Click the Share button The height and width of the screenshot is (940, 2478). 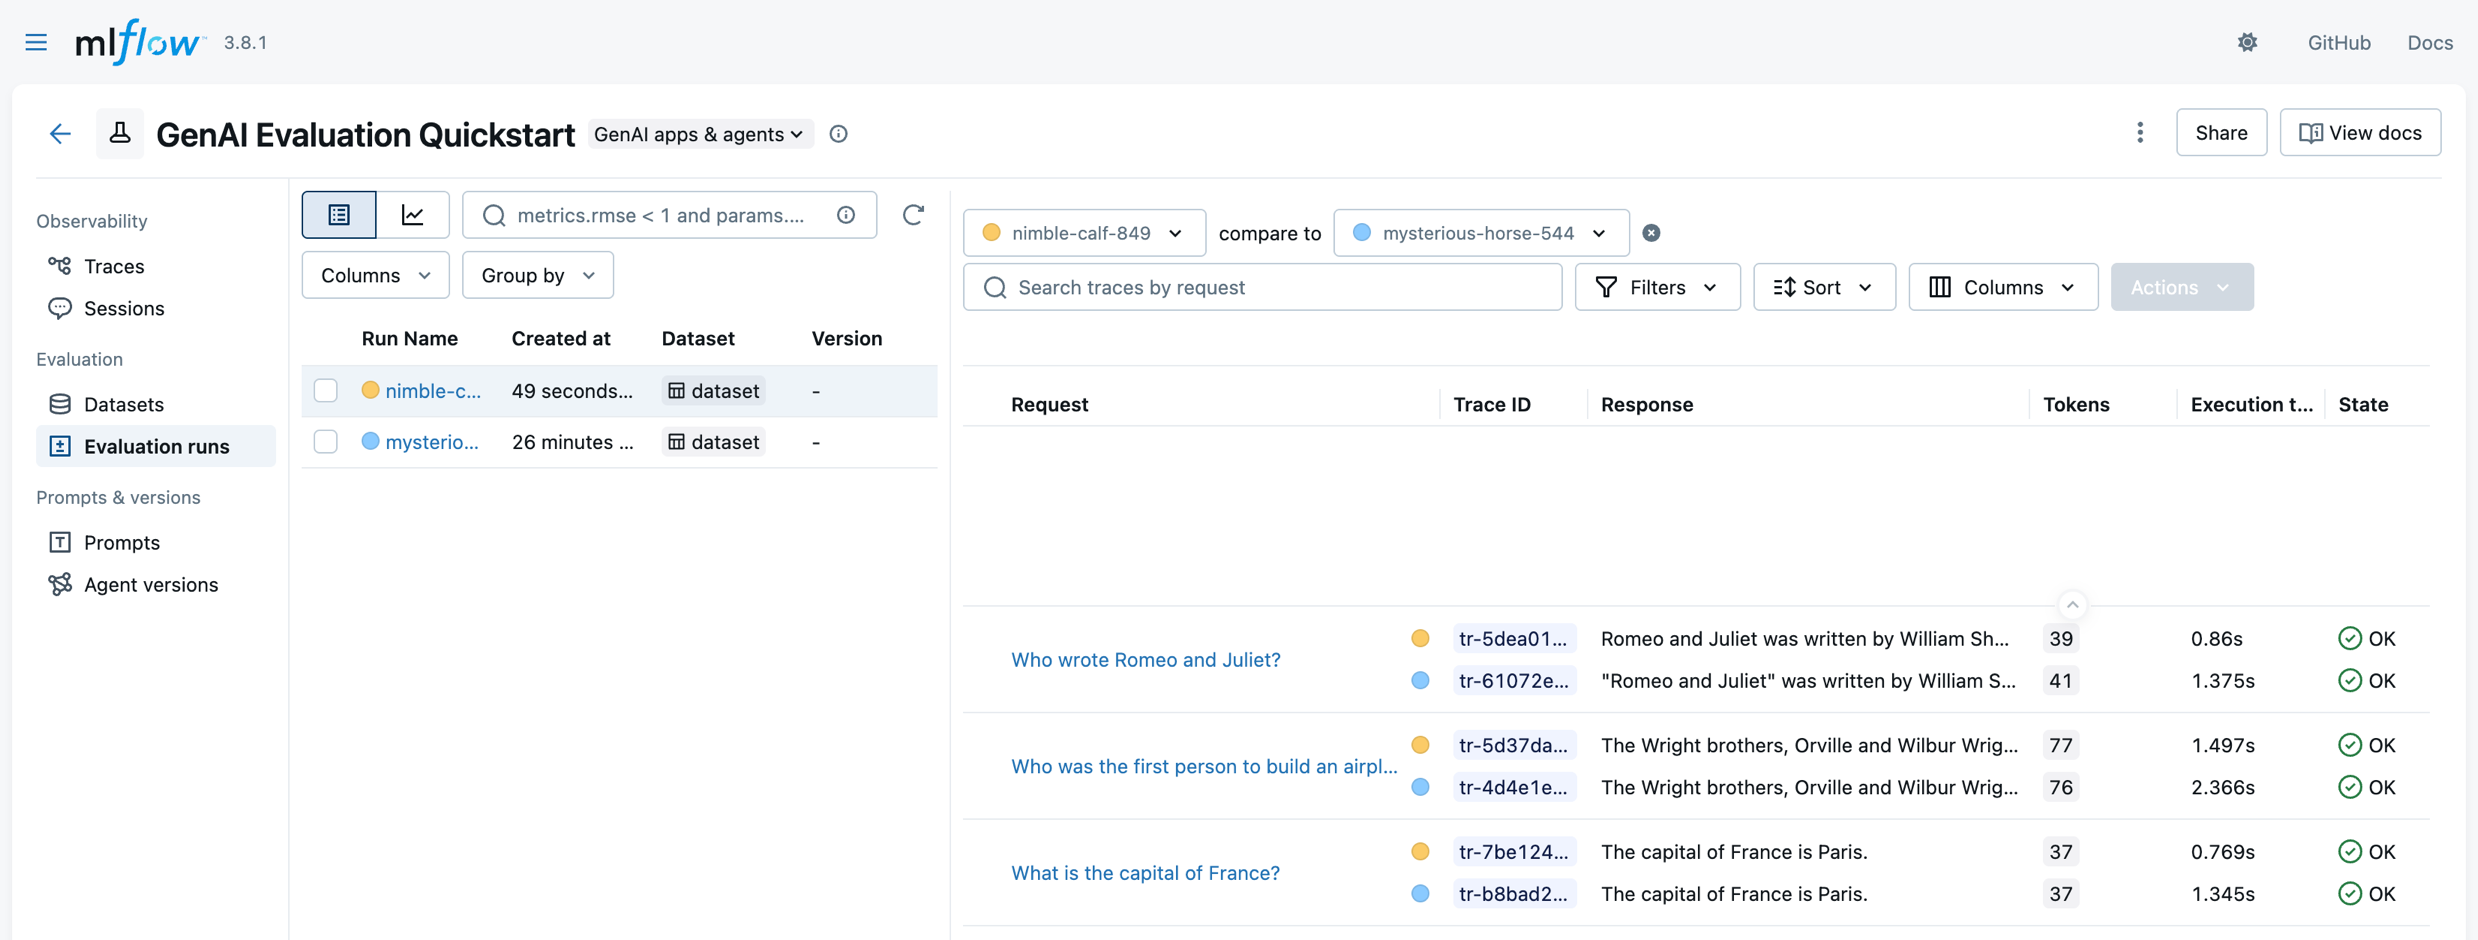[2221, 133]
